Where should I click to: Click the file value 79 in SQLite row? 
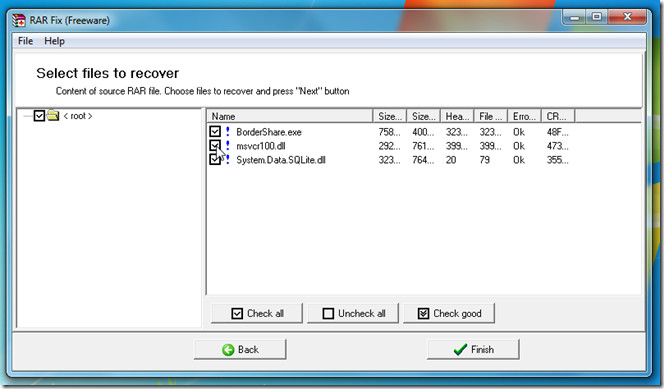tap(484, 160)
